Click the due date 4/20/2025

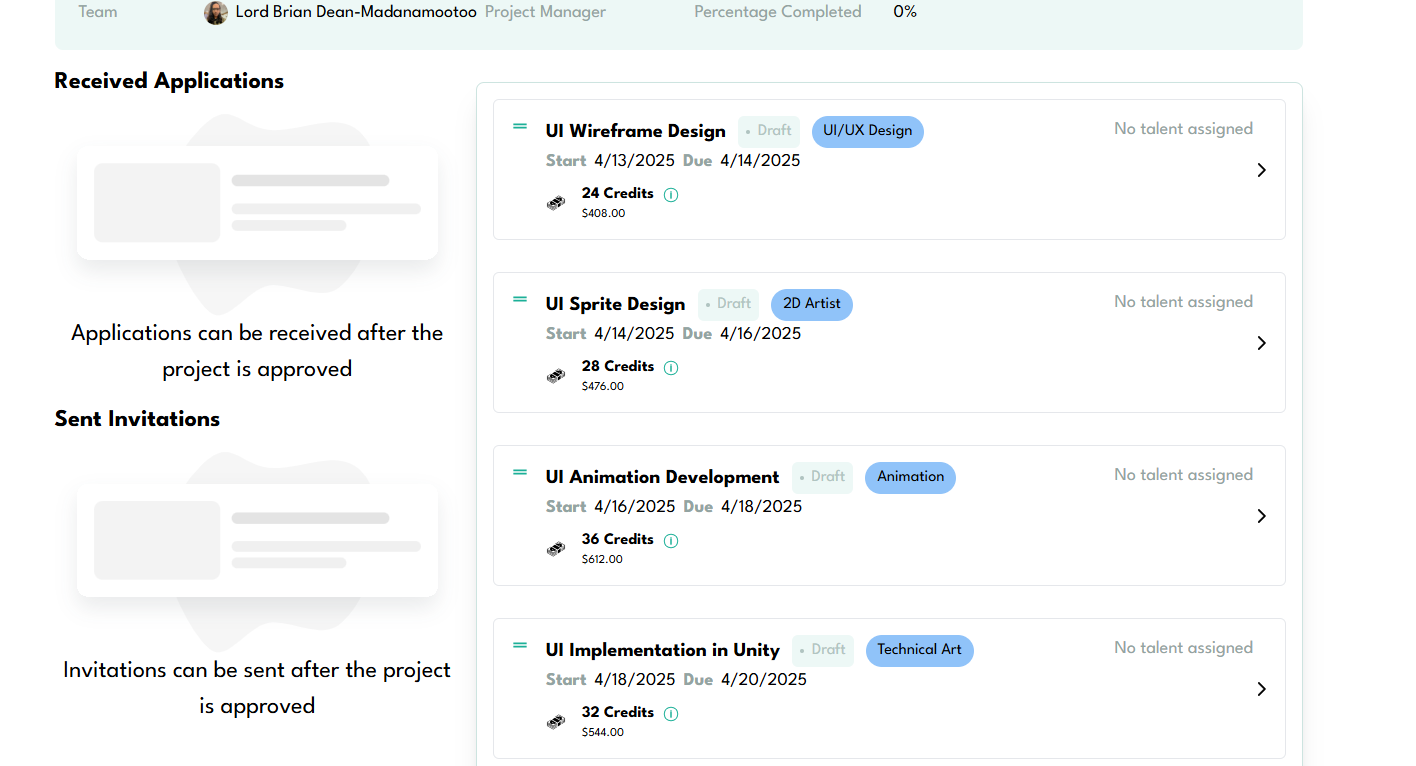pos(764,679)
